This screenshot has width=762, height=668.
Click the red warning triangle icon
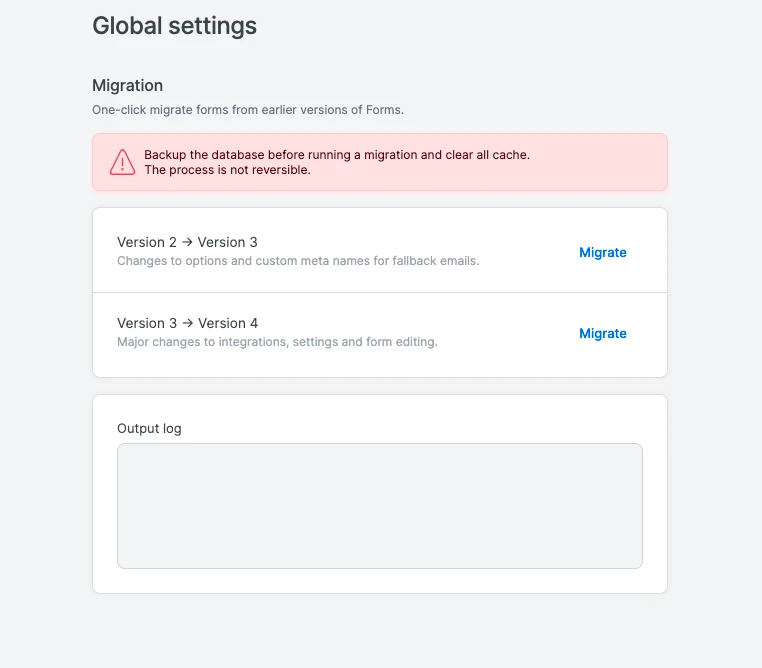(122, 162)
